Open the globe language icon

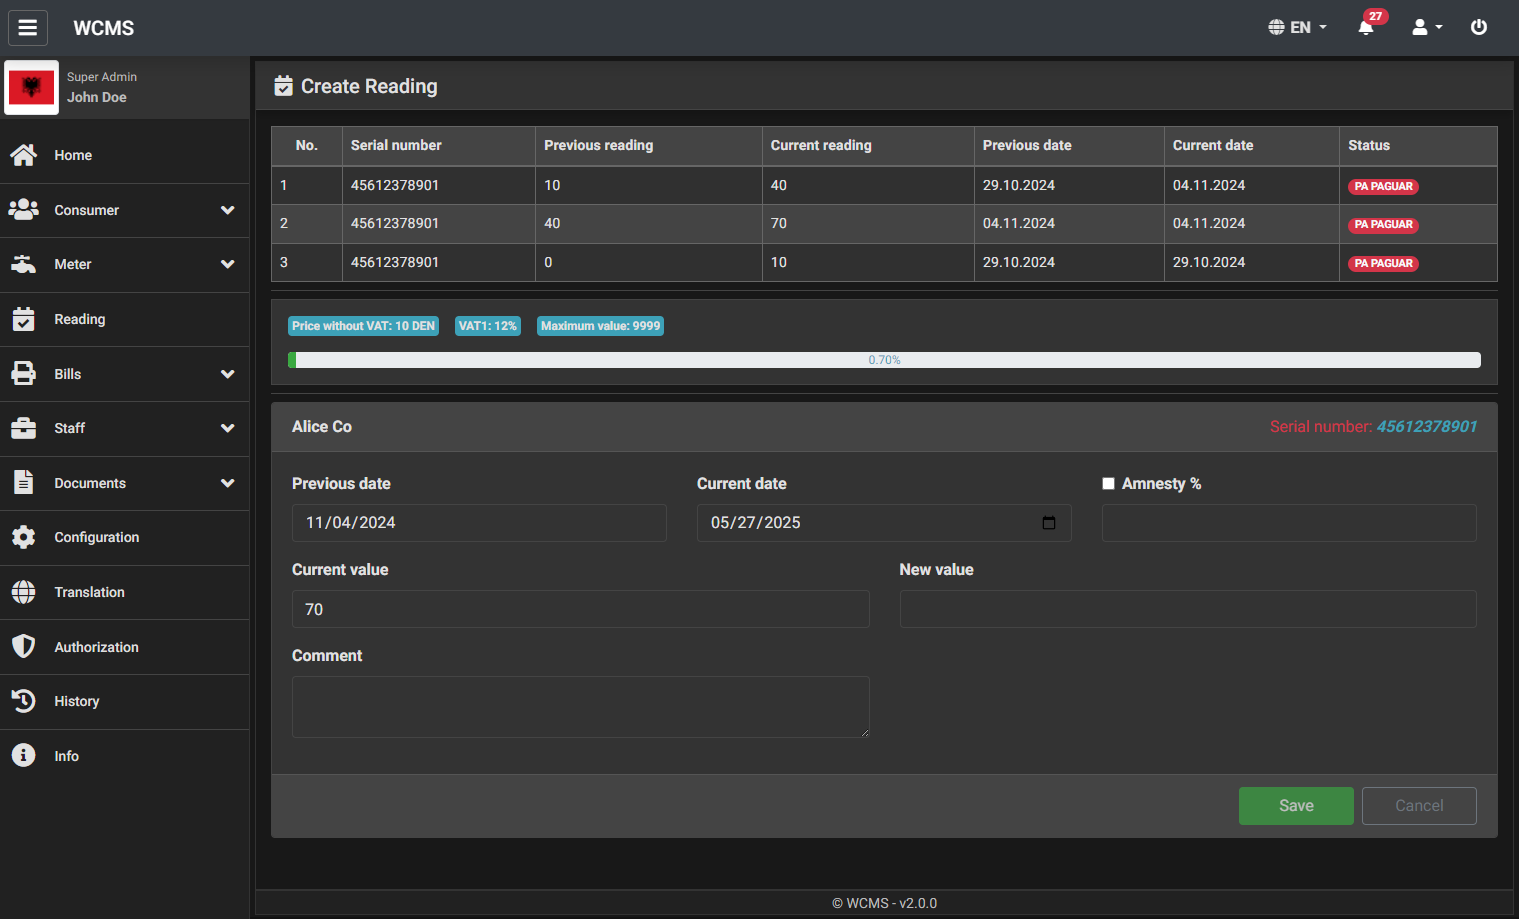1277,28
